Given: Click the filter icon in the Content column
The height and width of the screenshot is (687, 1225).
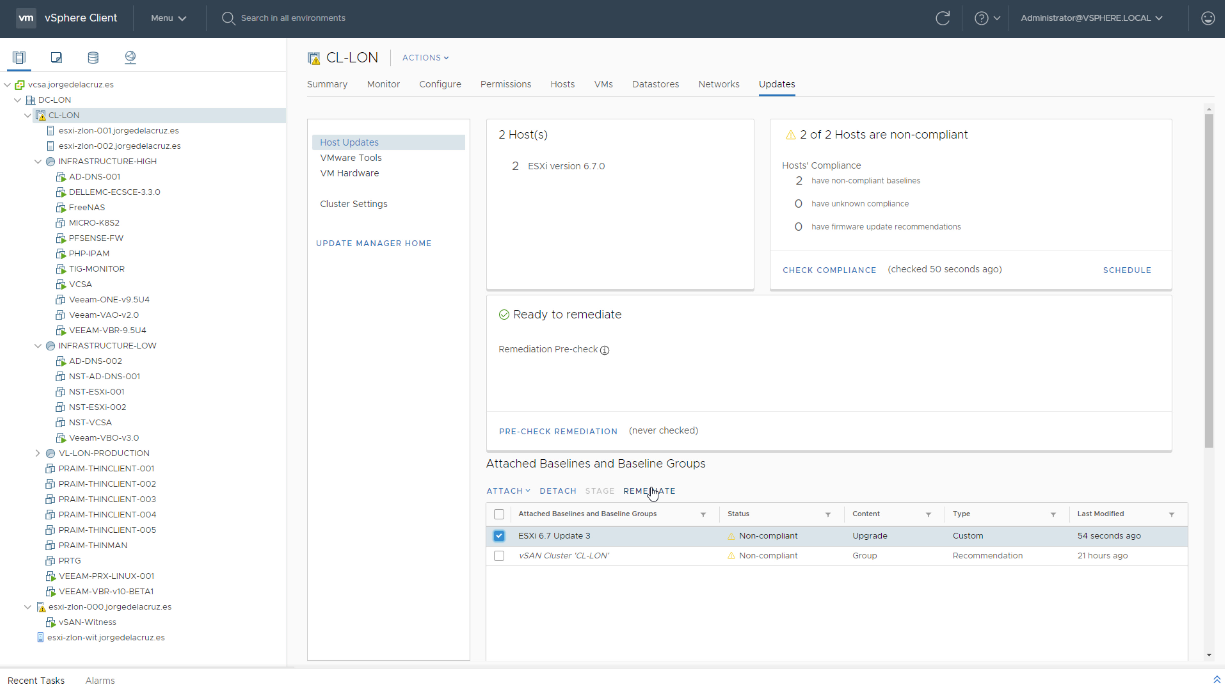Looking at the screenshot, I should click(x=928, y=514).
